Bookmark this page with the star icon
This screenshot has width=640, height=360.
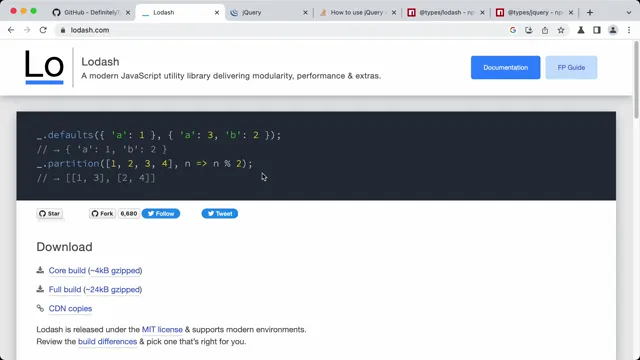pyautogui.click(x=561, y=30)
